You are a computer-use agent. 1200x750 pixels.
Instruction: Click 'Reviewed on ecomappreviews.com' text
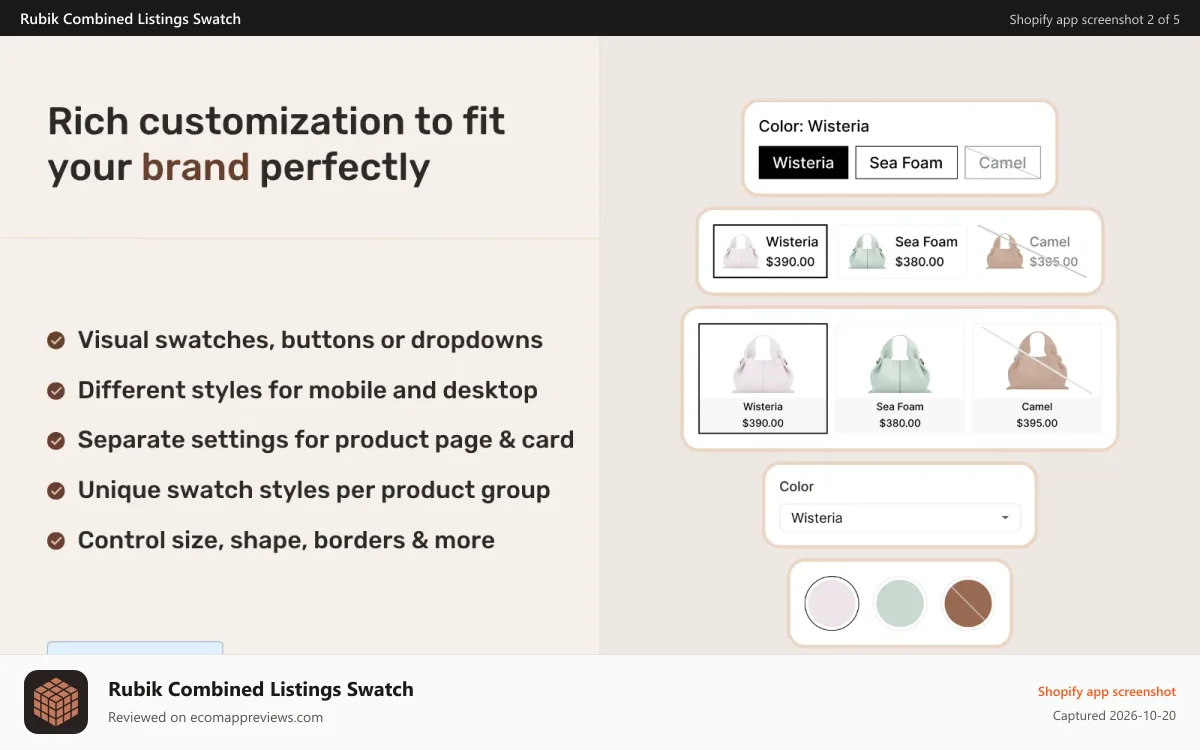coord(215,717)
